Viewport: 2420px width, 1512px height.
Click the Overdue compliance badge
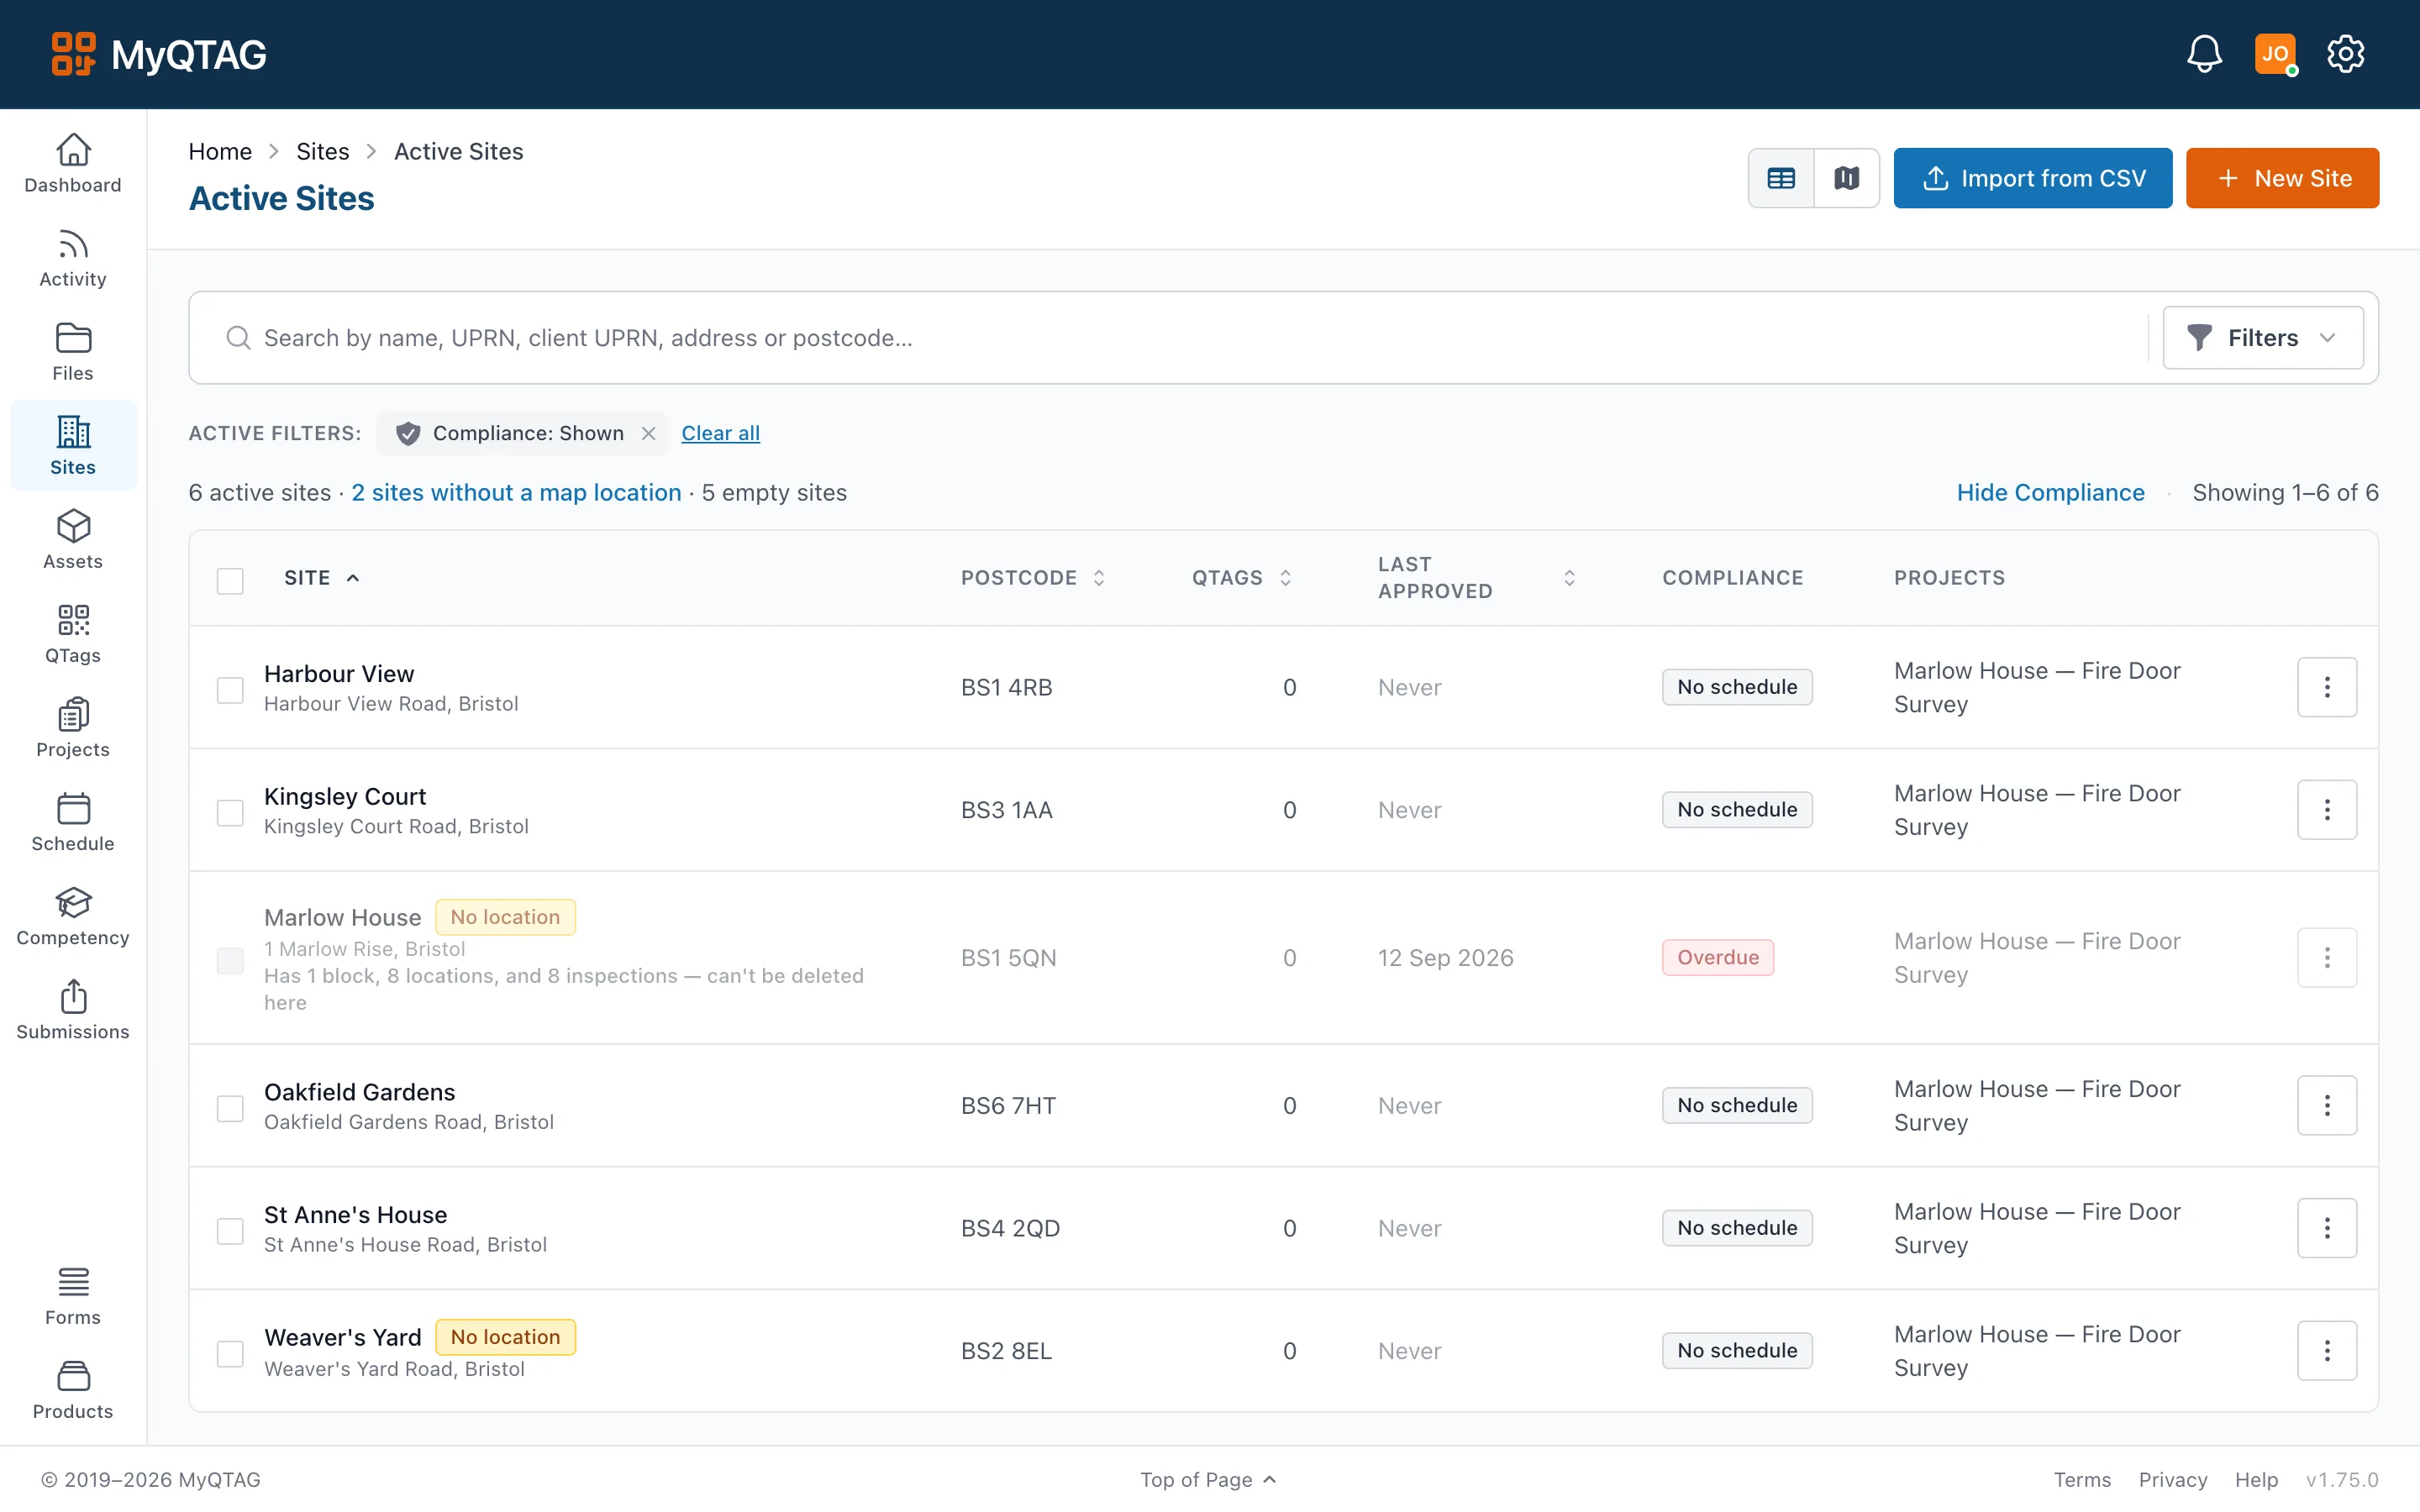click(x=1718, y=957)
